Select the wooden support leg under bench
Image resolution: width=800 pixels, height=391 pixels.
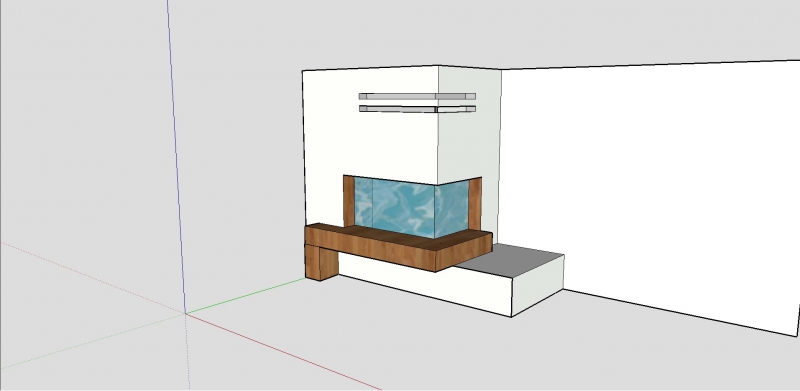click(320, 262)
